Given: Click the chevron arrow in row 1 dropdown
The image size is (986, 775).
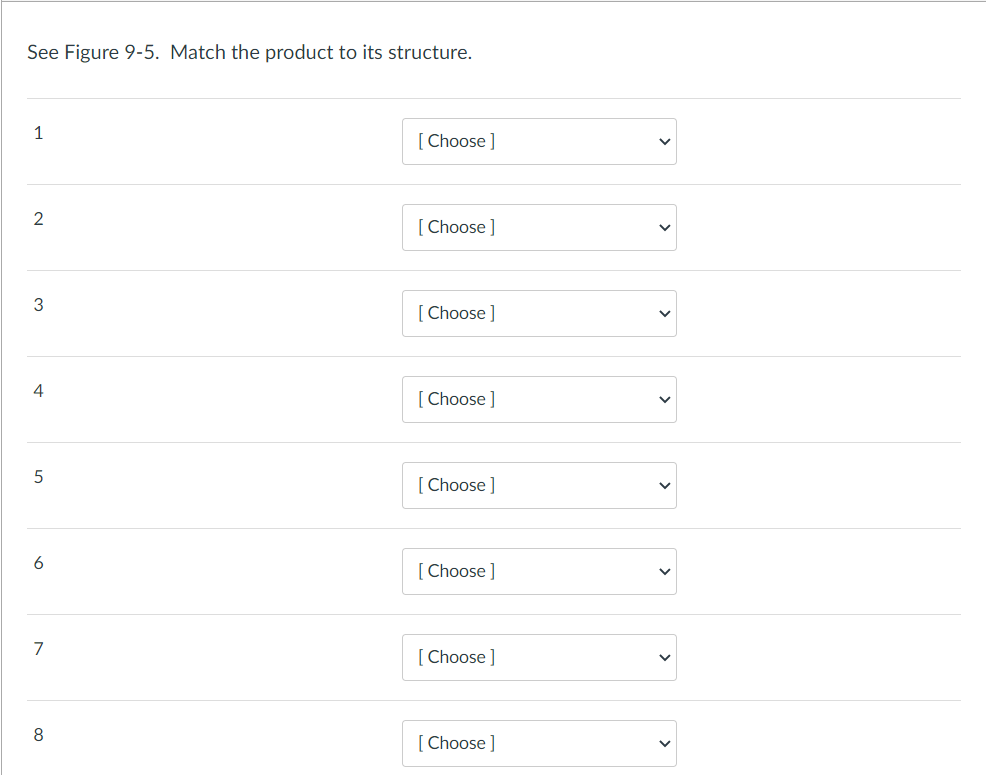Looking at the screenshot, I should 662,142.
